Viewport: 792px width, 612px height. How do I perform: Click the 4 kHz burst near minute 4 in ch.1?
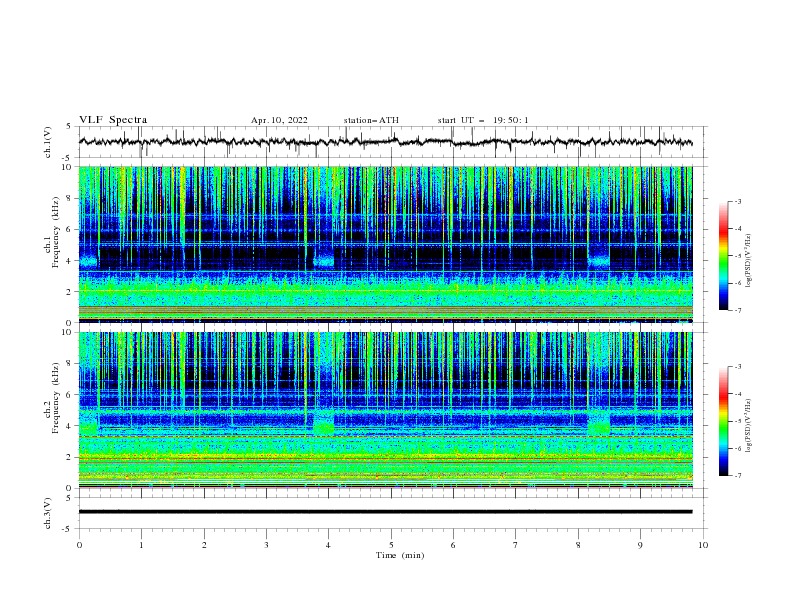tap(324, 261)
